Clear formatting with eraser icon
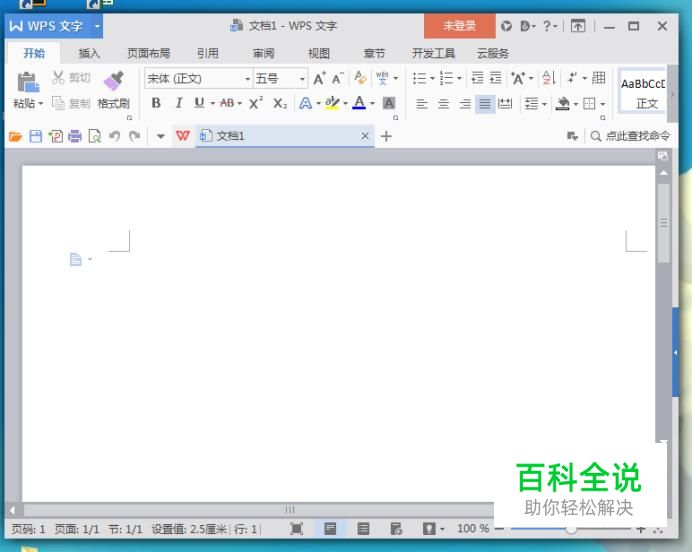The height and width of the screenshot is (552, 692). point(360,78)
